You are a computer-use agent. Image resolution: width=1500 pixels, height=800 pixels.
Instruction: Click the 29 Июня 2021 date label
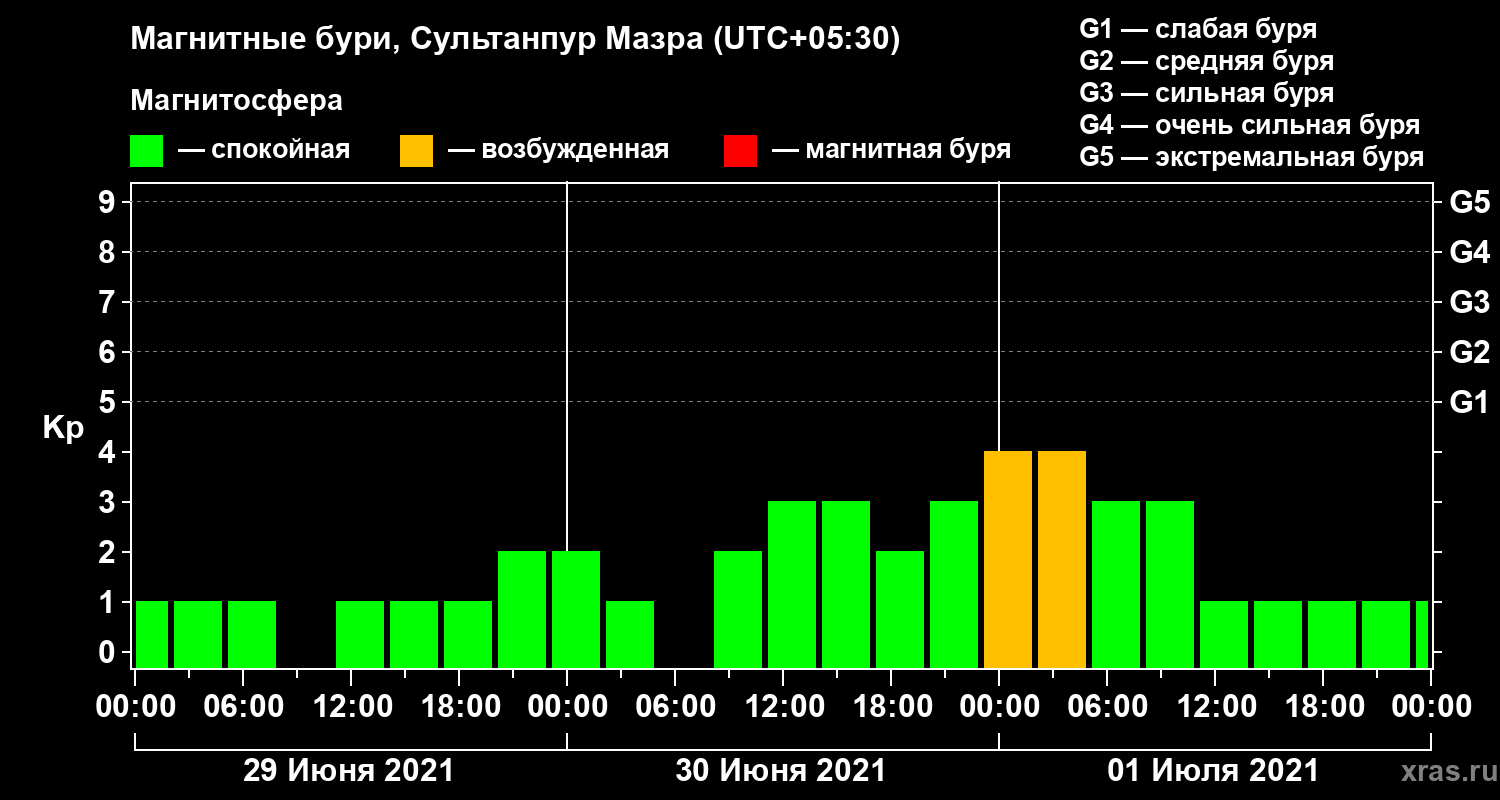click(x=349, y=771)
